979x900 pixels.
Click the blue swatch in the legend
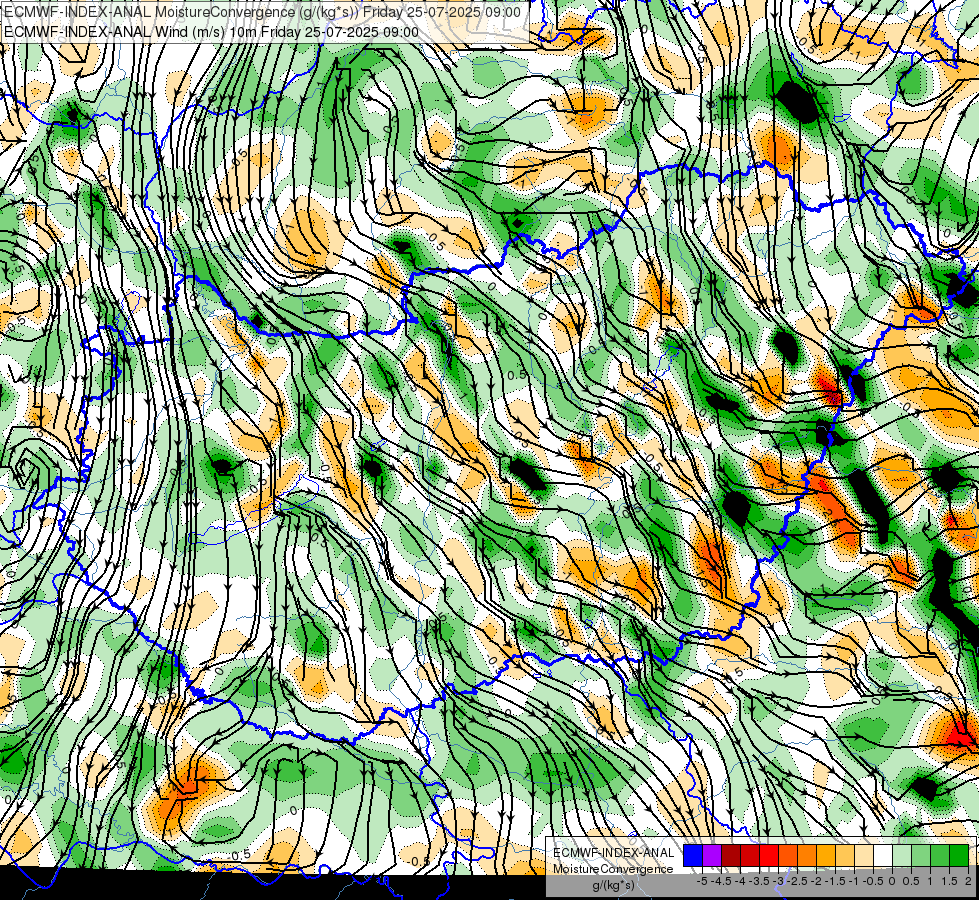pos(693,856)
